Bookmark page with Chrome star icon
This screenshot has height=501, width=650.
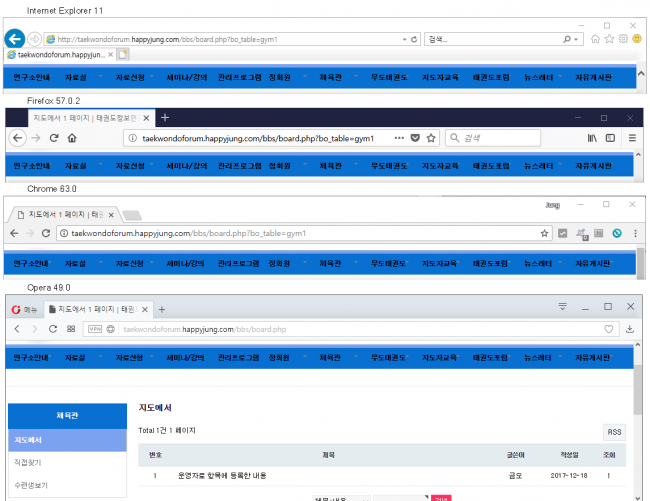tap(544, 233)
